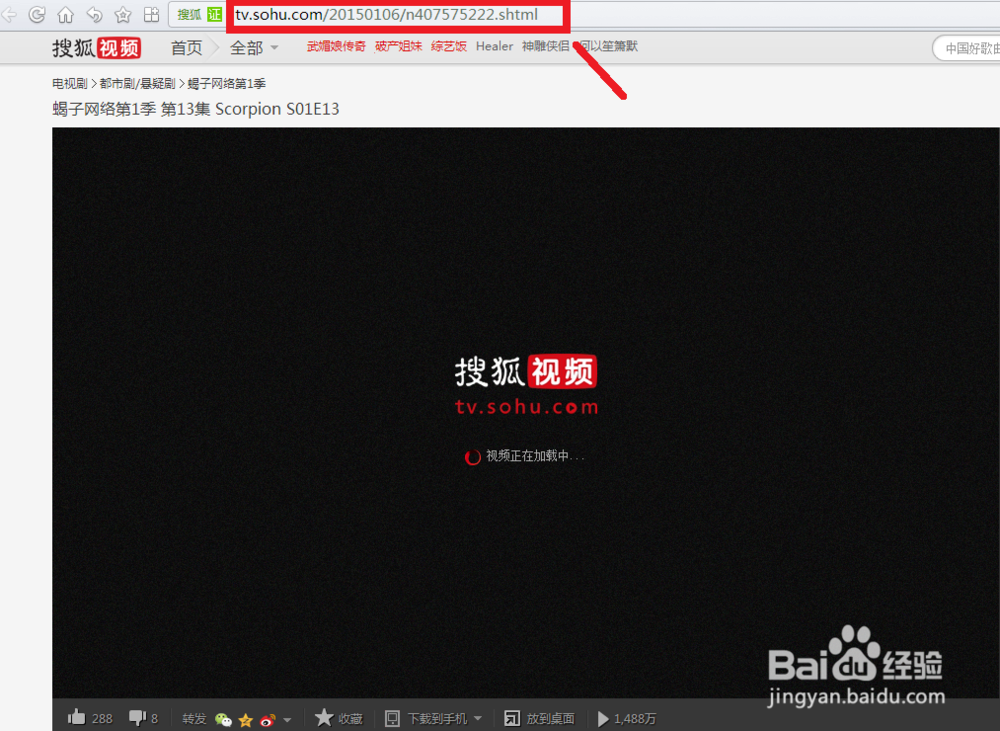Open the 综艺饭 link
1000x731 pixels.
(449, 47)
